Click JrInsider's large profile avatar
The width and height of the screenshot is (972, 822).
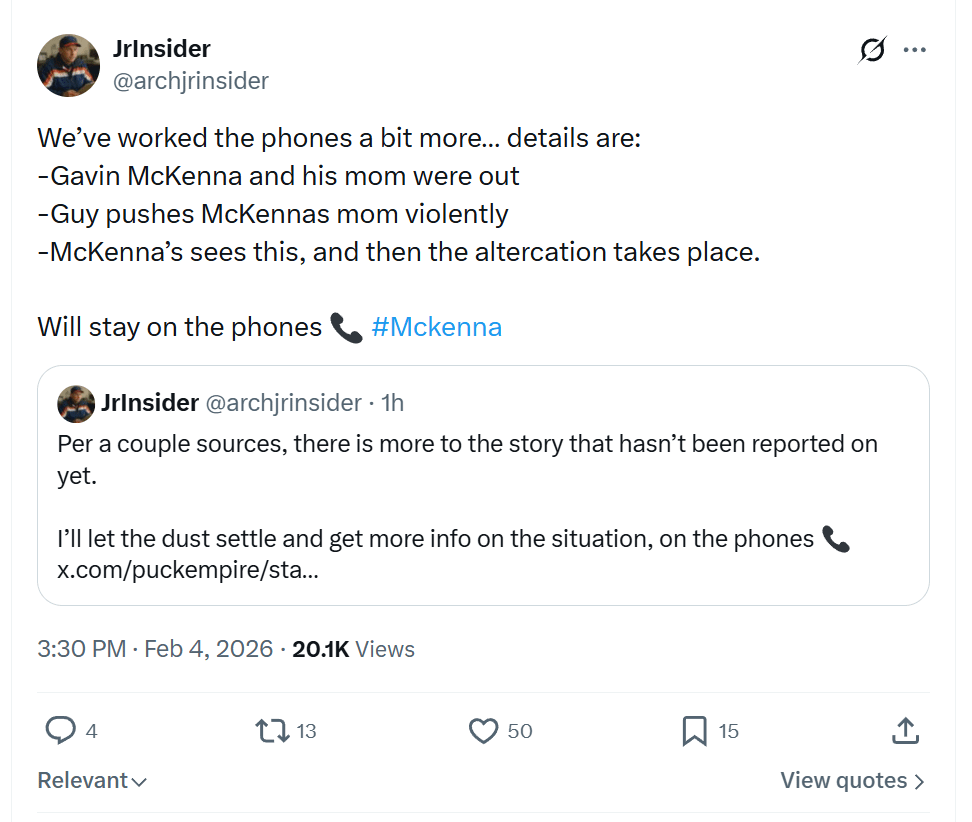tap(68, 65)
